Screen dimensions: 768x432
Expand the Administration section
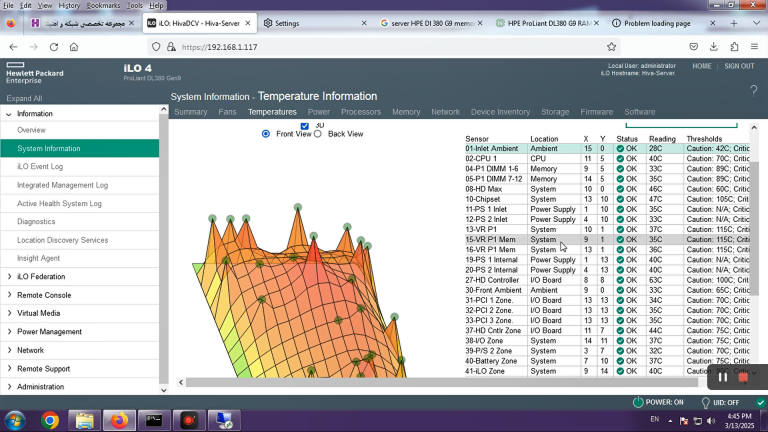tap(9, 386)
